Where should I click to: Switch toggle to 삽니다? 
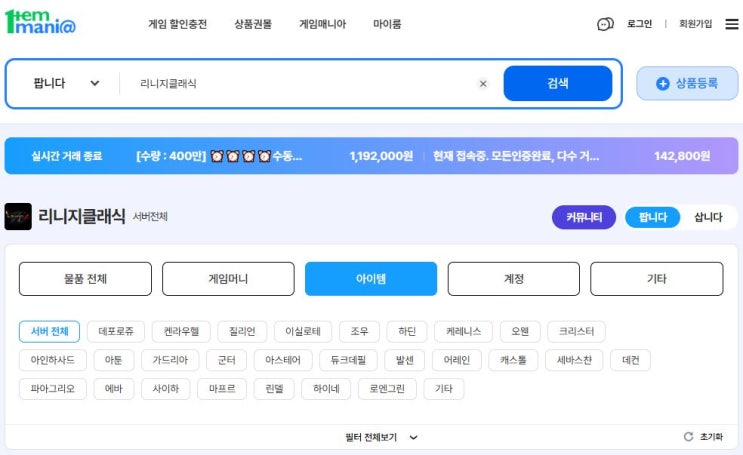(708, 217)
